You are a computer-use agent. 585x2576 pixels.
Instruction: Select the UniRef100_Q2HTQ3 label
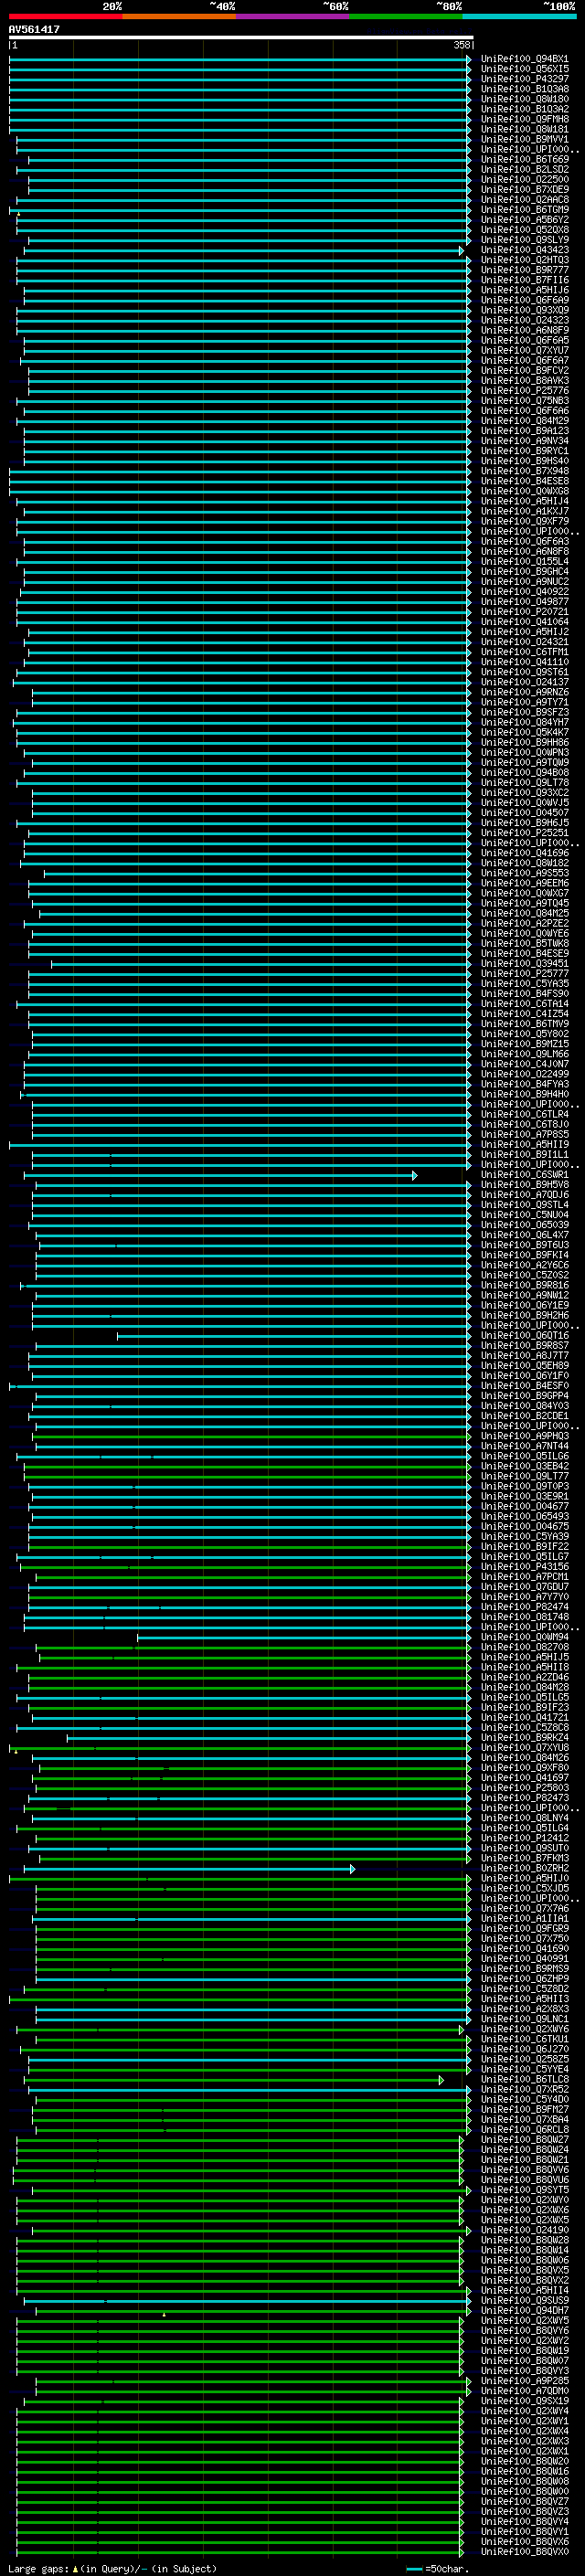(x=524, y=260)
